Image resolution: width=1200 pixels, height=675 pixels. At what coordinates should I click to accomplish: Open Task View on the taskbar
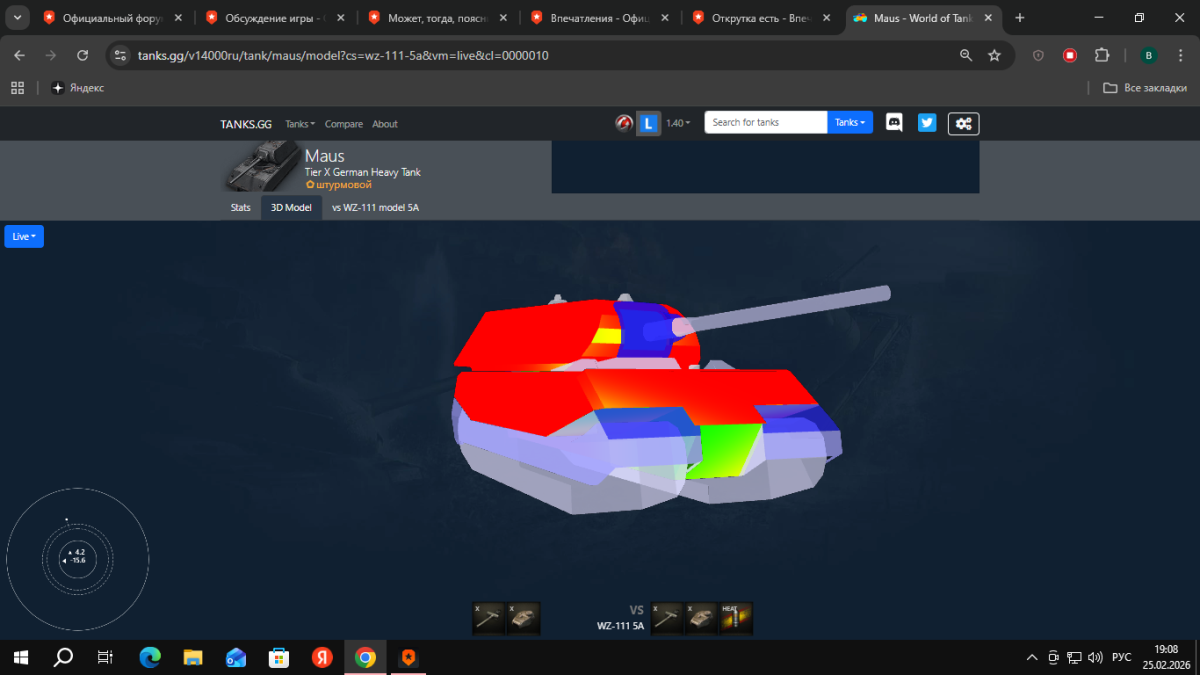click(105, 657)
